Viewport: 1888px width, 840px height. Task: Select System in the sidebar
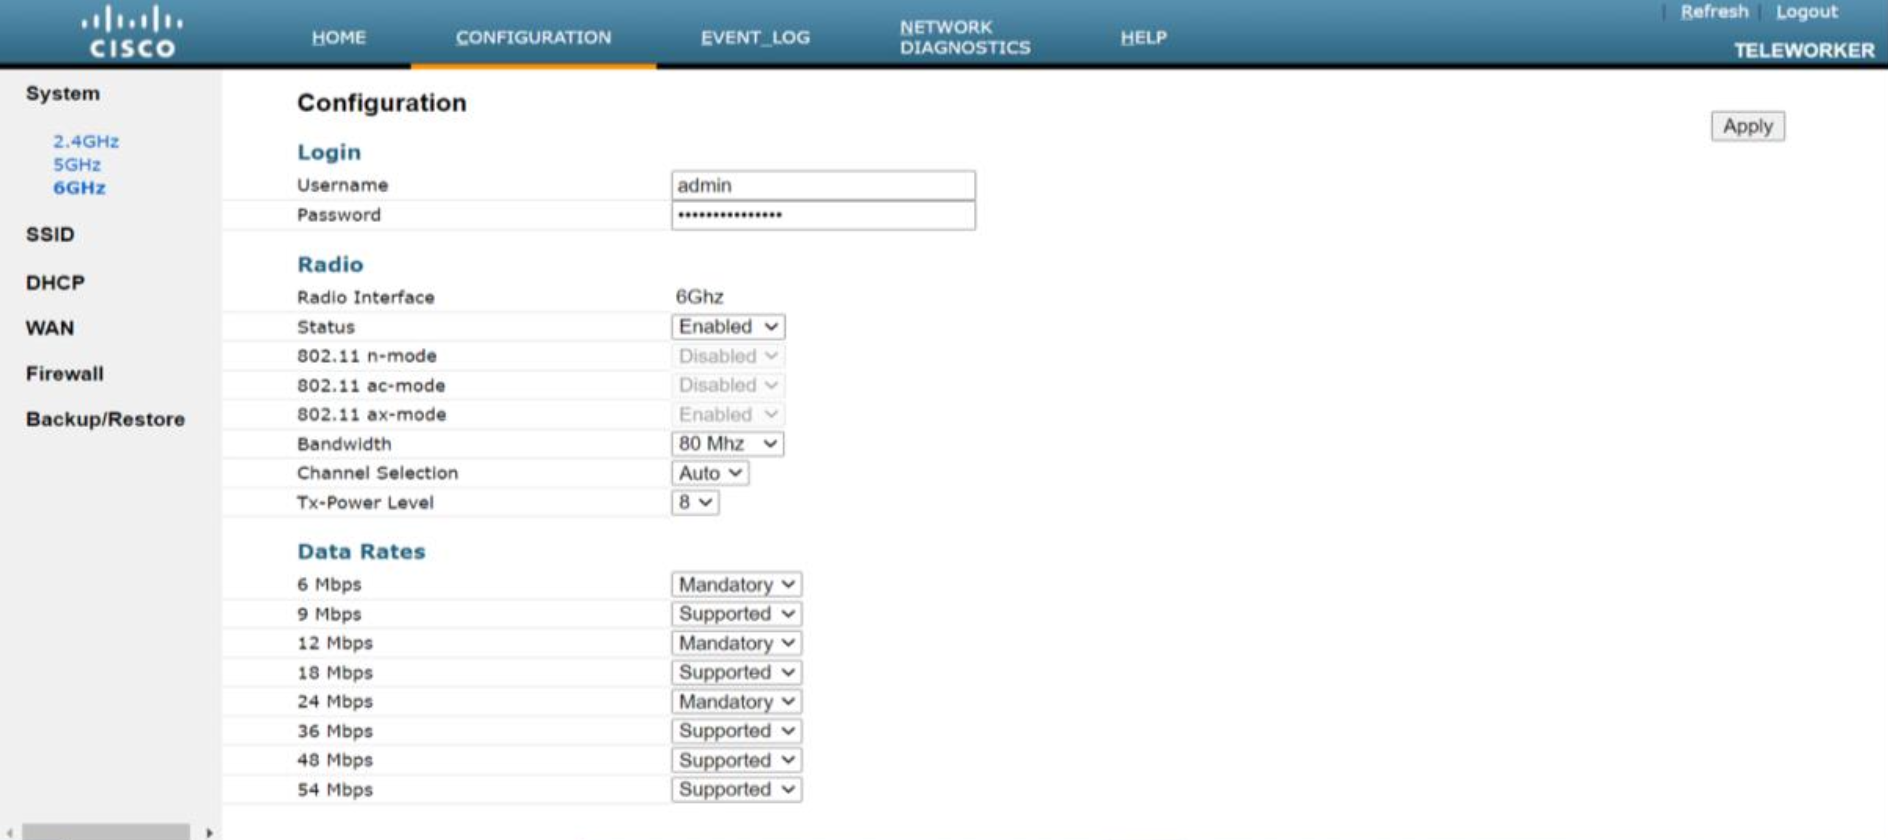pyautogui.click(x=63, y=93)
